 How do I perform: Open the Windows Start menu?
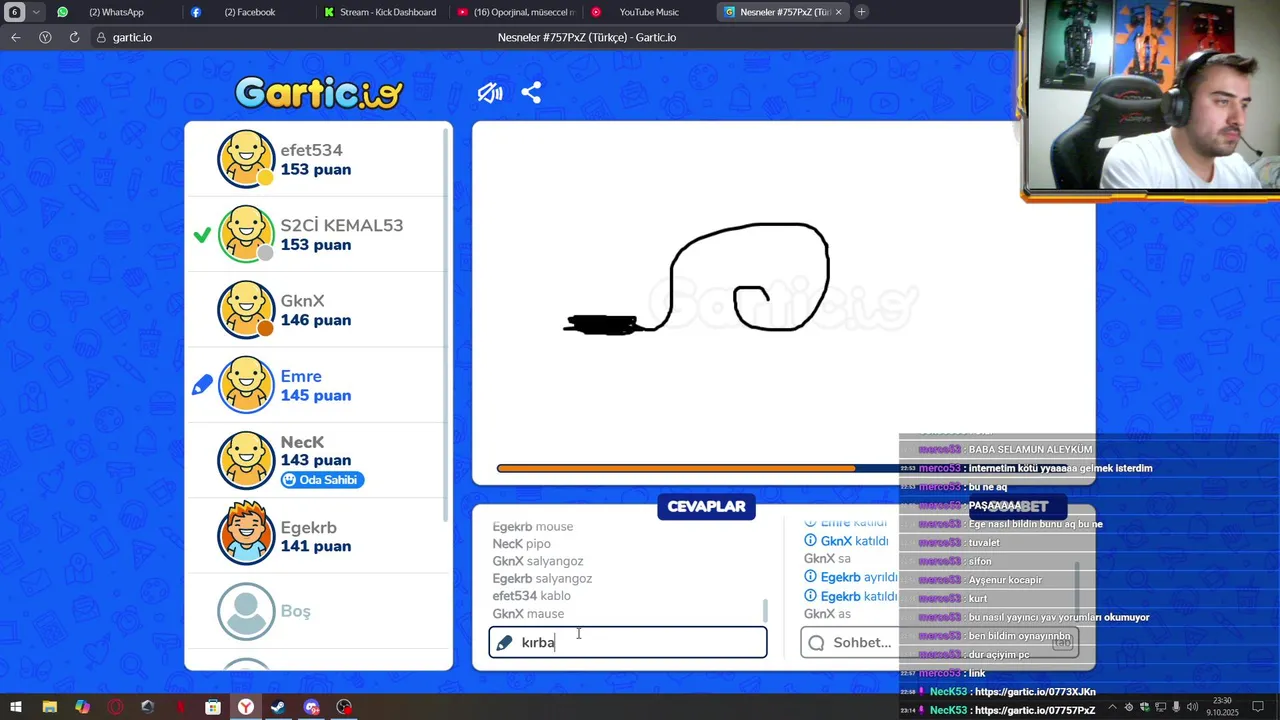(x=16, y=707)
